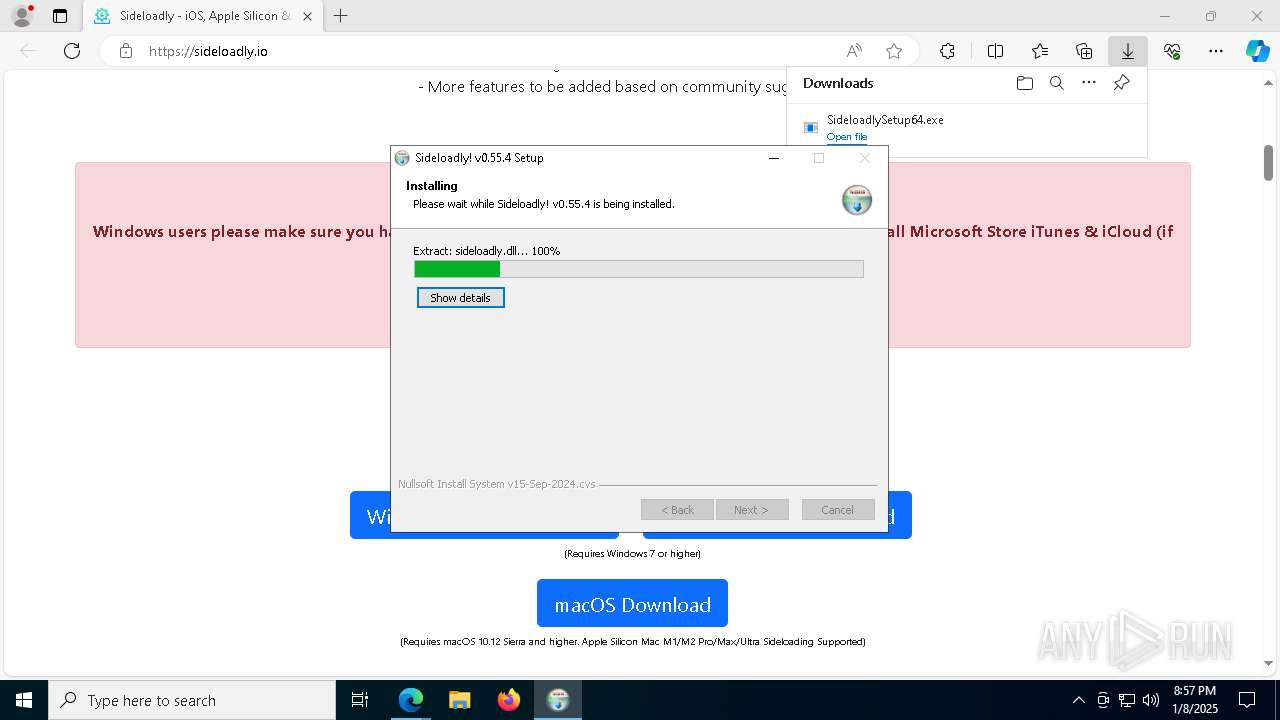
Task: Open more options in Downloads panel
Action: tap(1089, 83)
